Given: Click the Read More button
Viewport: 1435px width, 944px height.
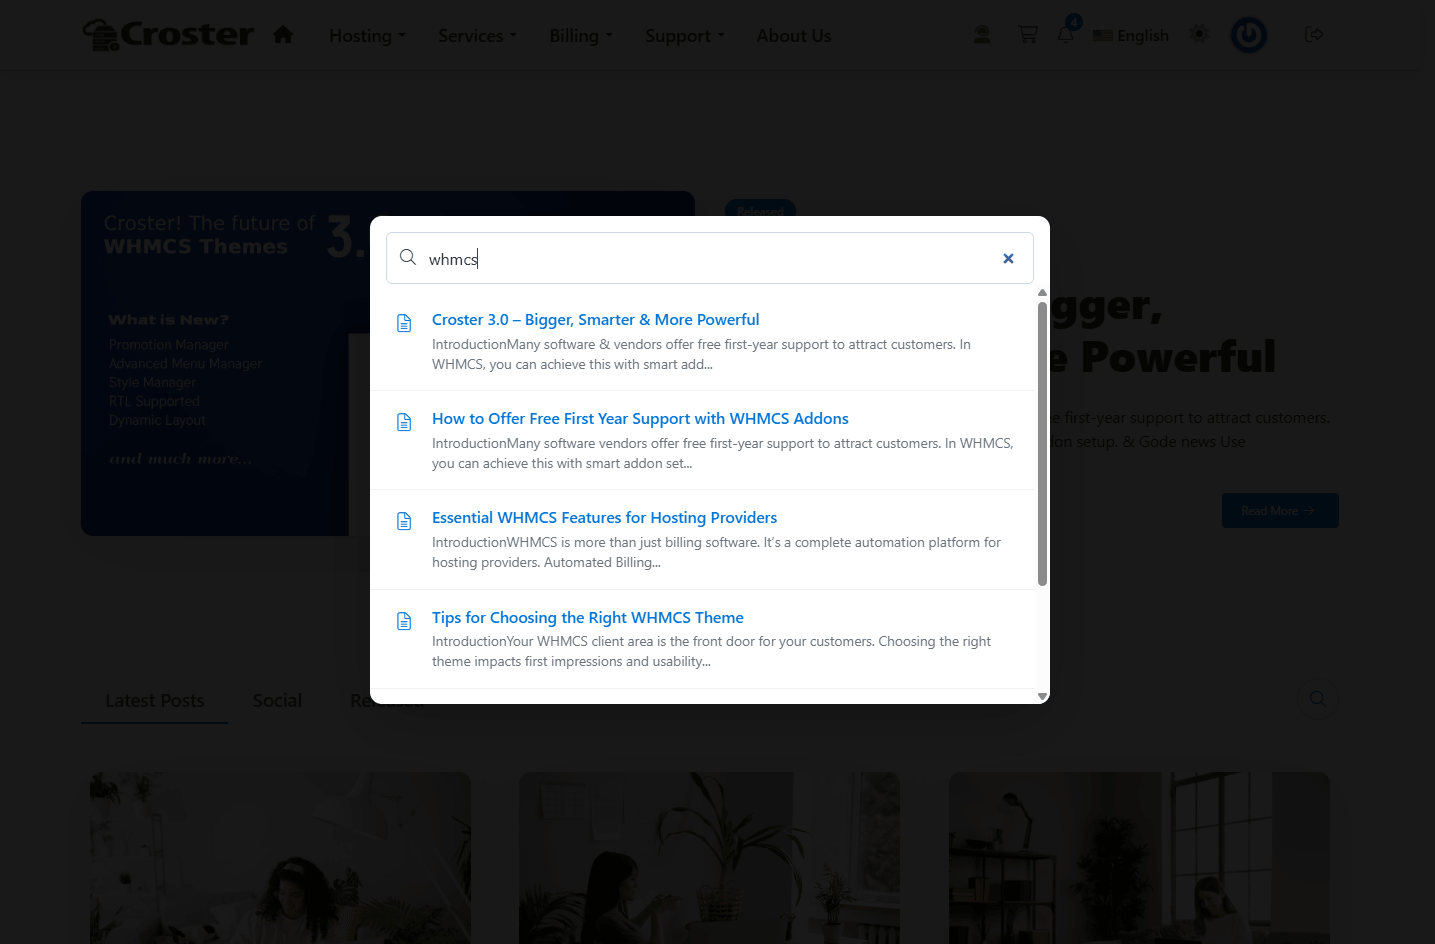Looking at the screenshot, I should pyautogui.click(x=1280, y=511).
